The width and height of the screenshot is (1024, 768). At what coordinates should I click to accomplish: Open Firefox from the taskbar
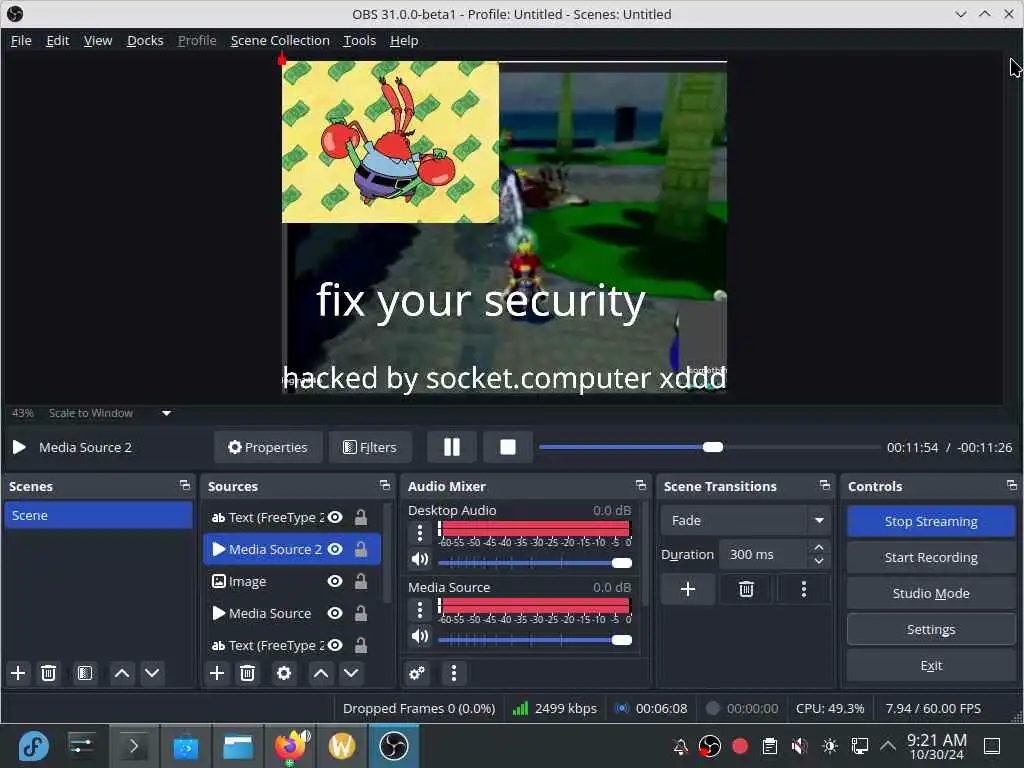tap(290, 745)
